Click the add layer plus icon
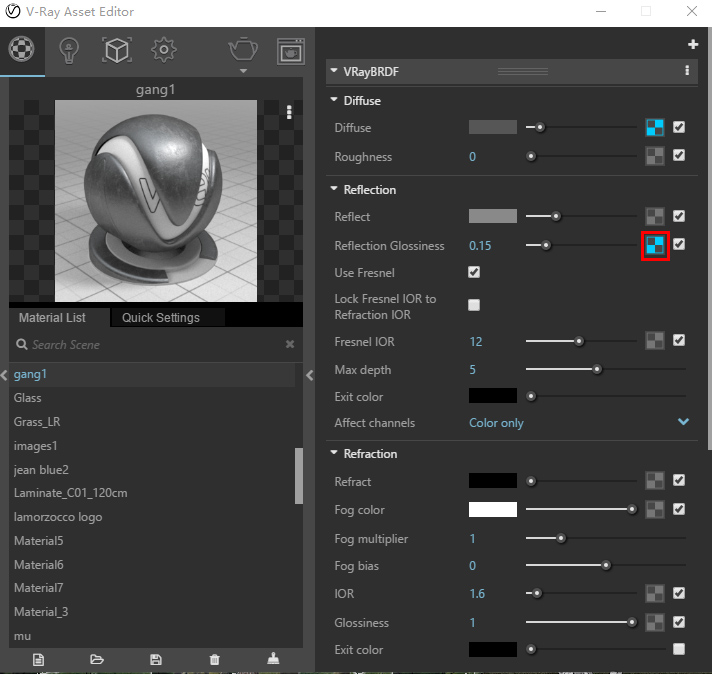 [x=692, y=44]
